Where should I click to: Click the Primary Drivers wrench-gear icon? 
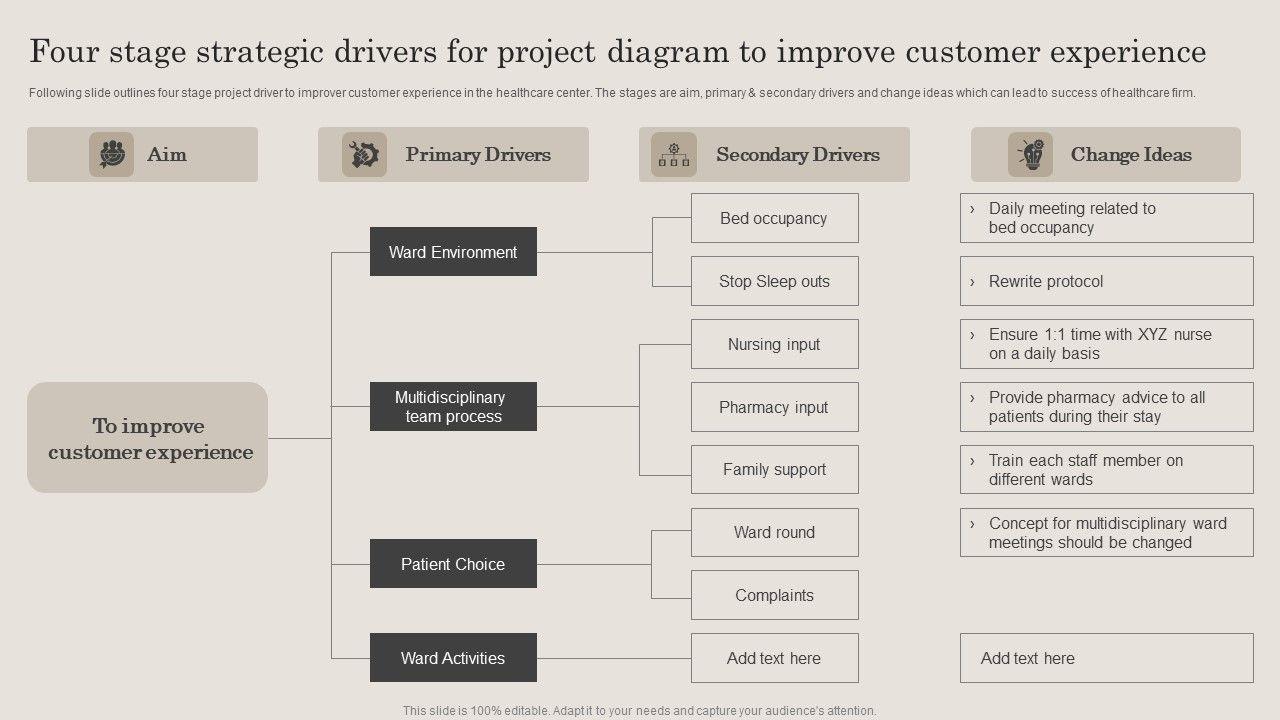click(x=364, y=155)
